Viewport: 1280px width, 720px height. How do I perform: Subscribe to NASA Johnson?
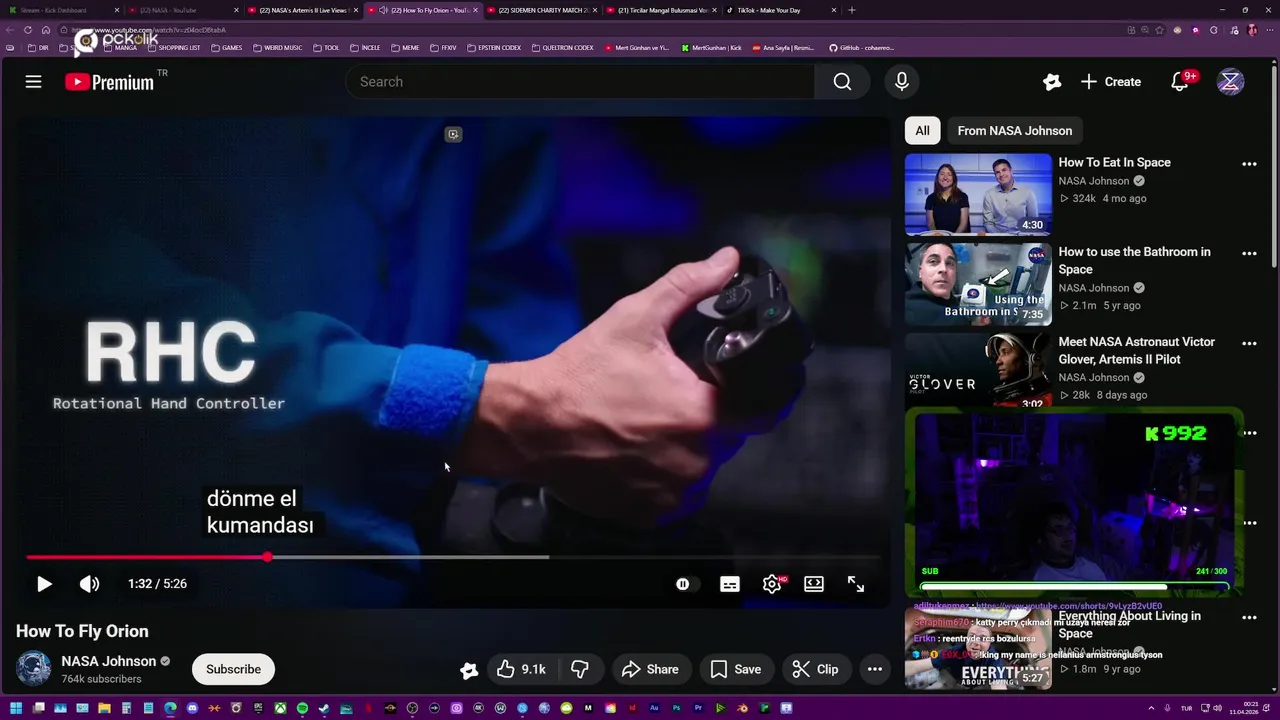tap(233, 669)
